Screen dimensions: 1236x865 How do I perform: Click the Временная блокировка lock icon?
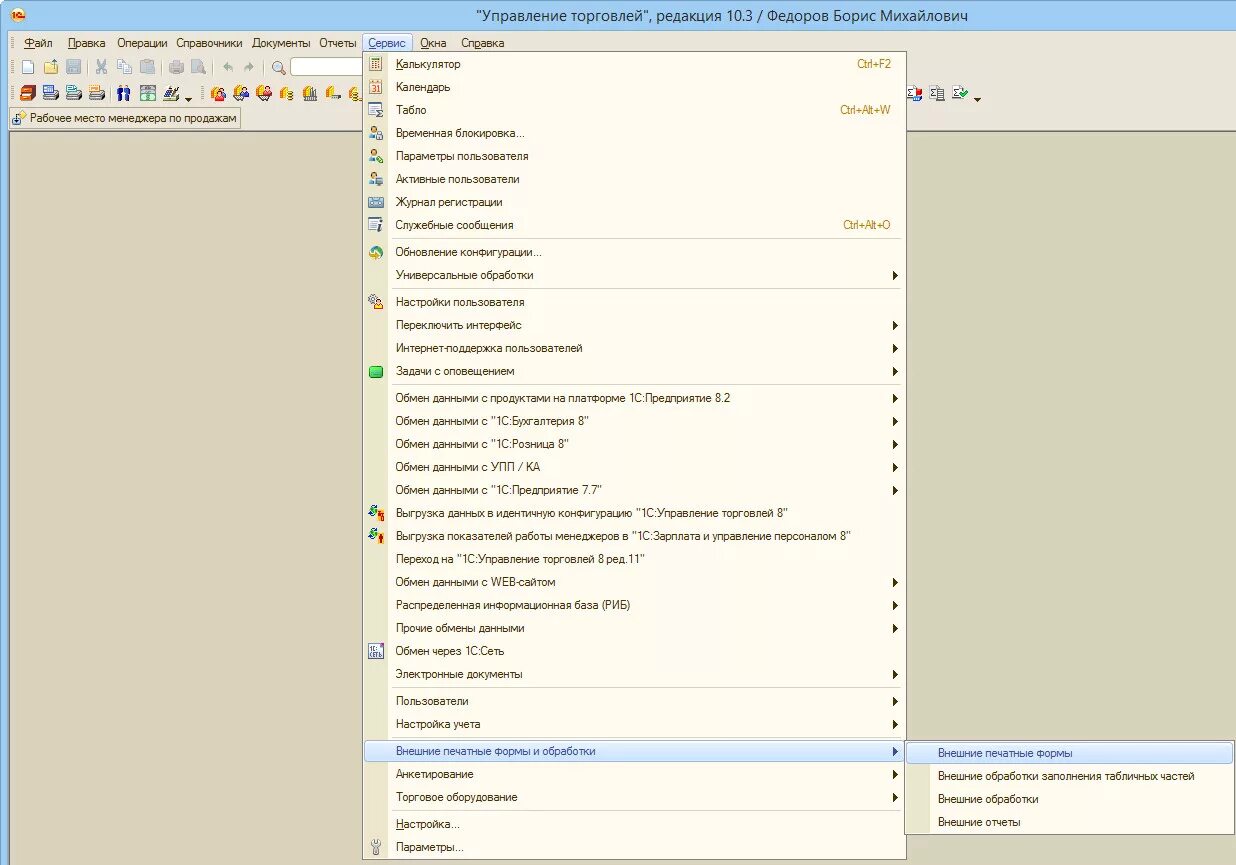tap(376, 133)
